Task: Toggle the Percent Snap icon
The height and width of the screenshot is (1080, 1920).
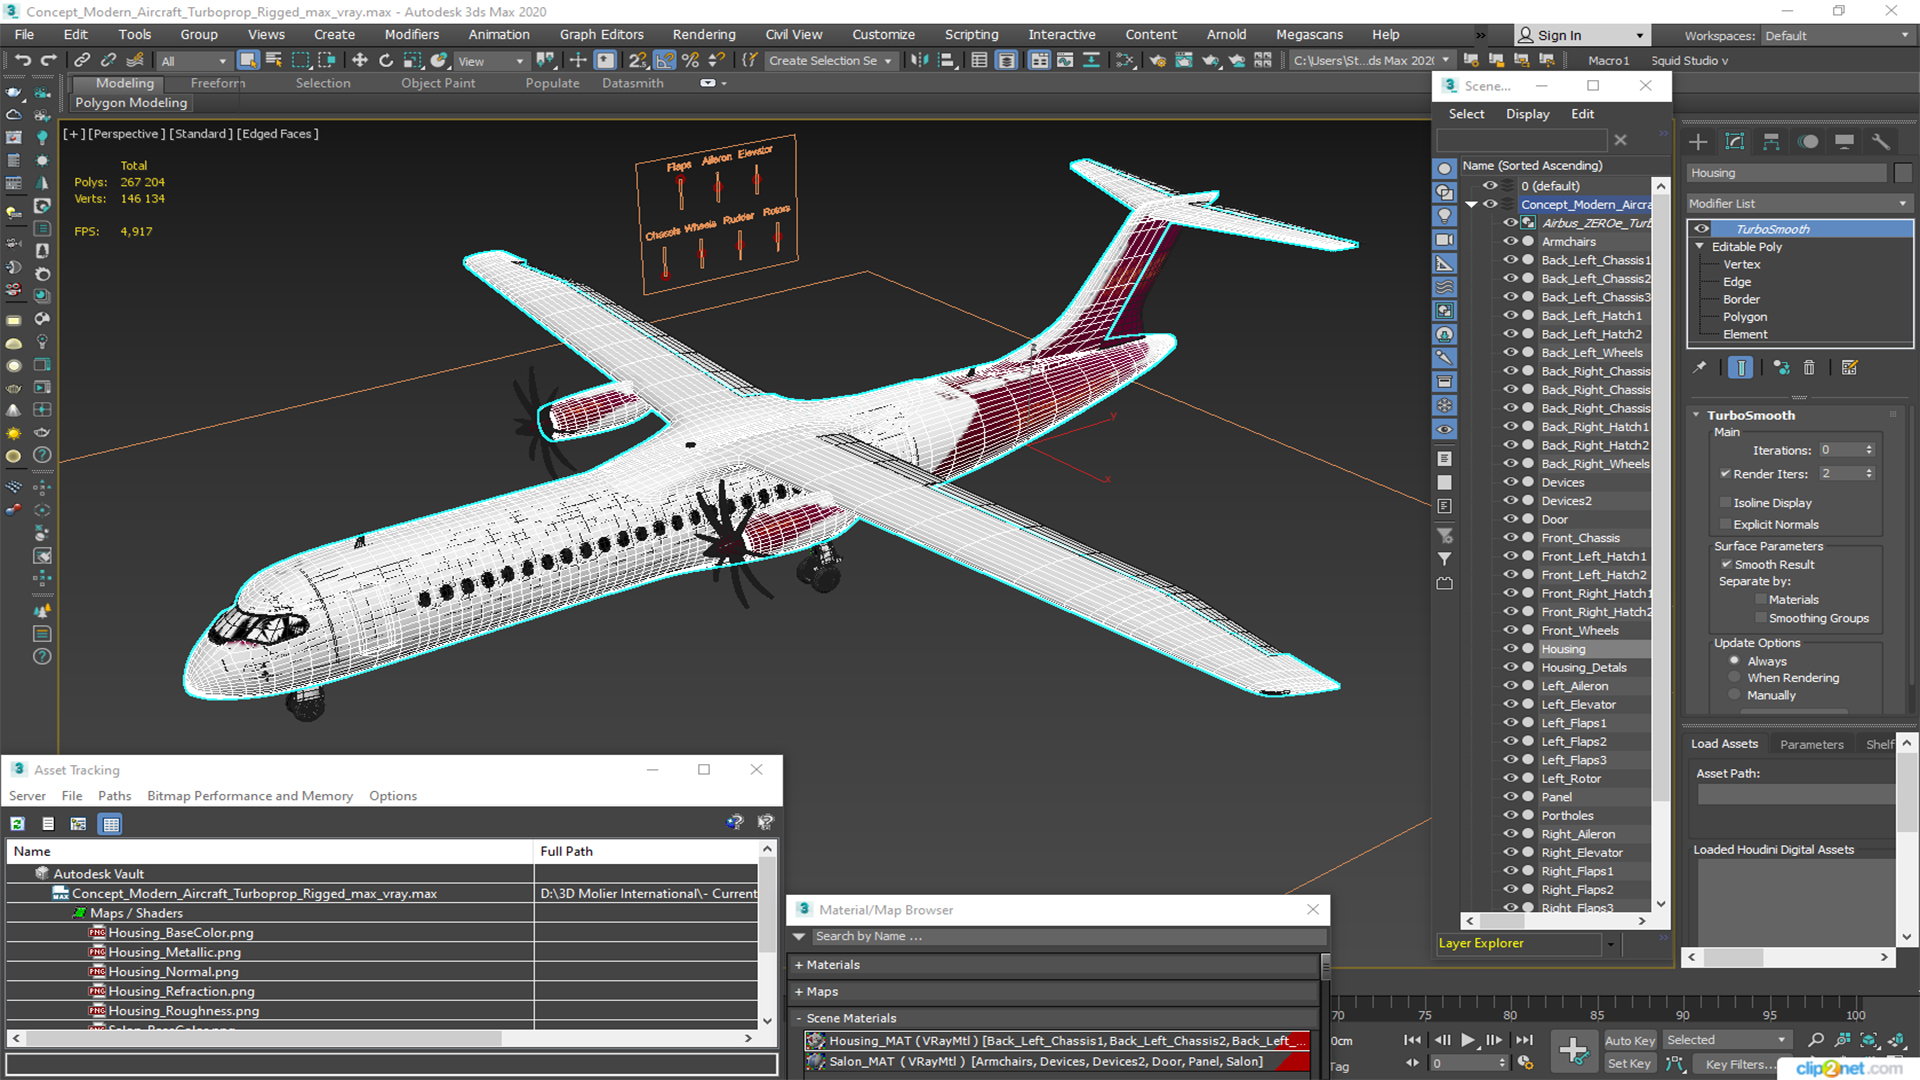Action: tap(690, 61)
